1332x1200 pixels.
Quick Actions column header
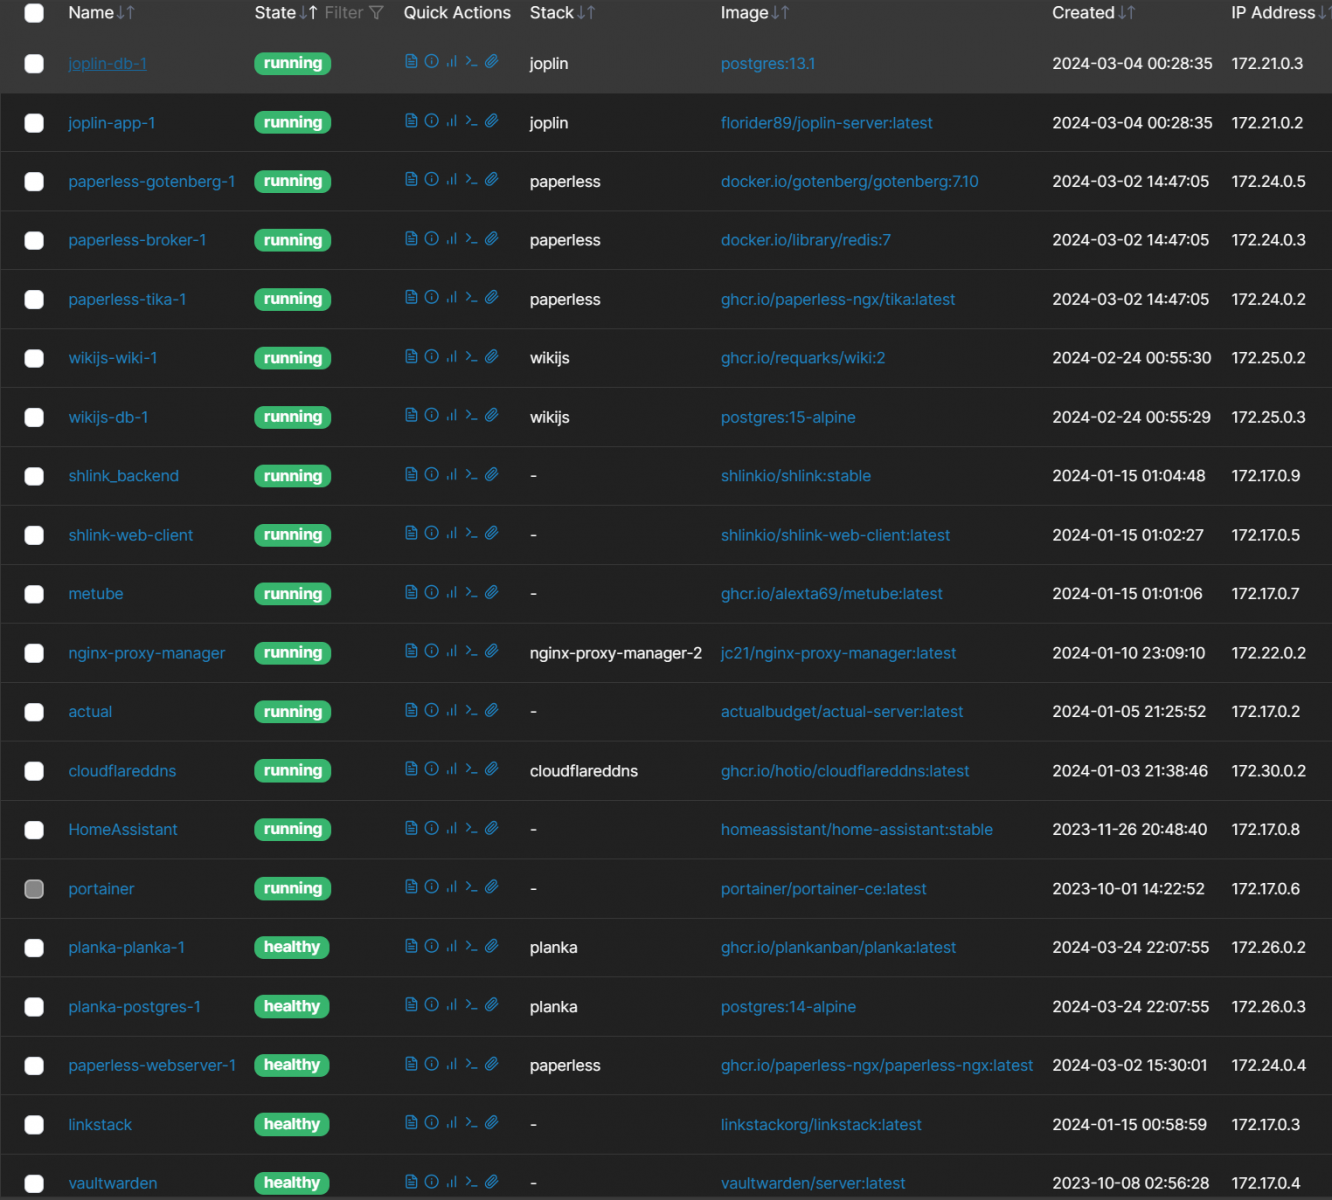[x=457, y=13]
